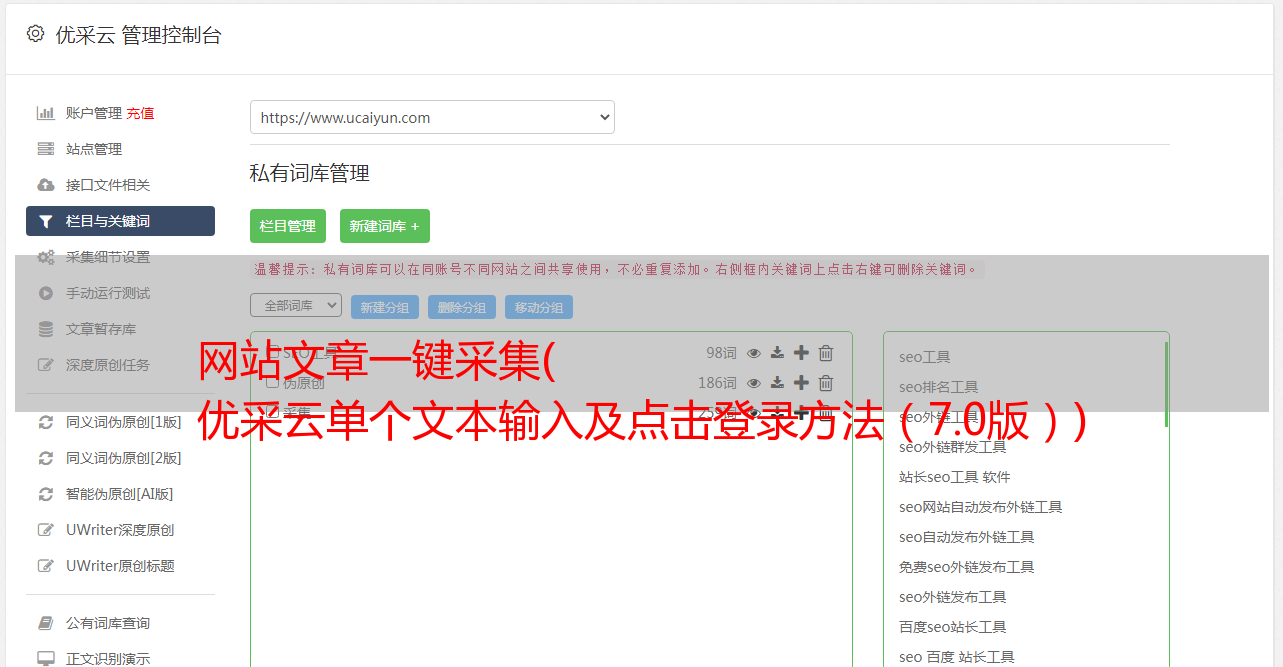Click the red 充值 link
1283x667 pixels.
point(140,113)
